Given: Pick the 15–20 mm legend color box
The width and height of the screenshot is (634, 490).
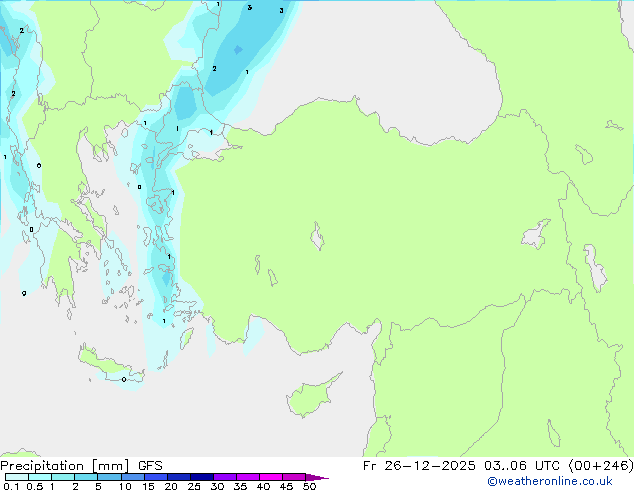Looking at the screenshot, I should 156,477.
